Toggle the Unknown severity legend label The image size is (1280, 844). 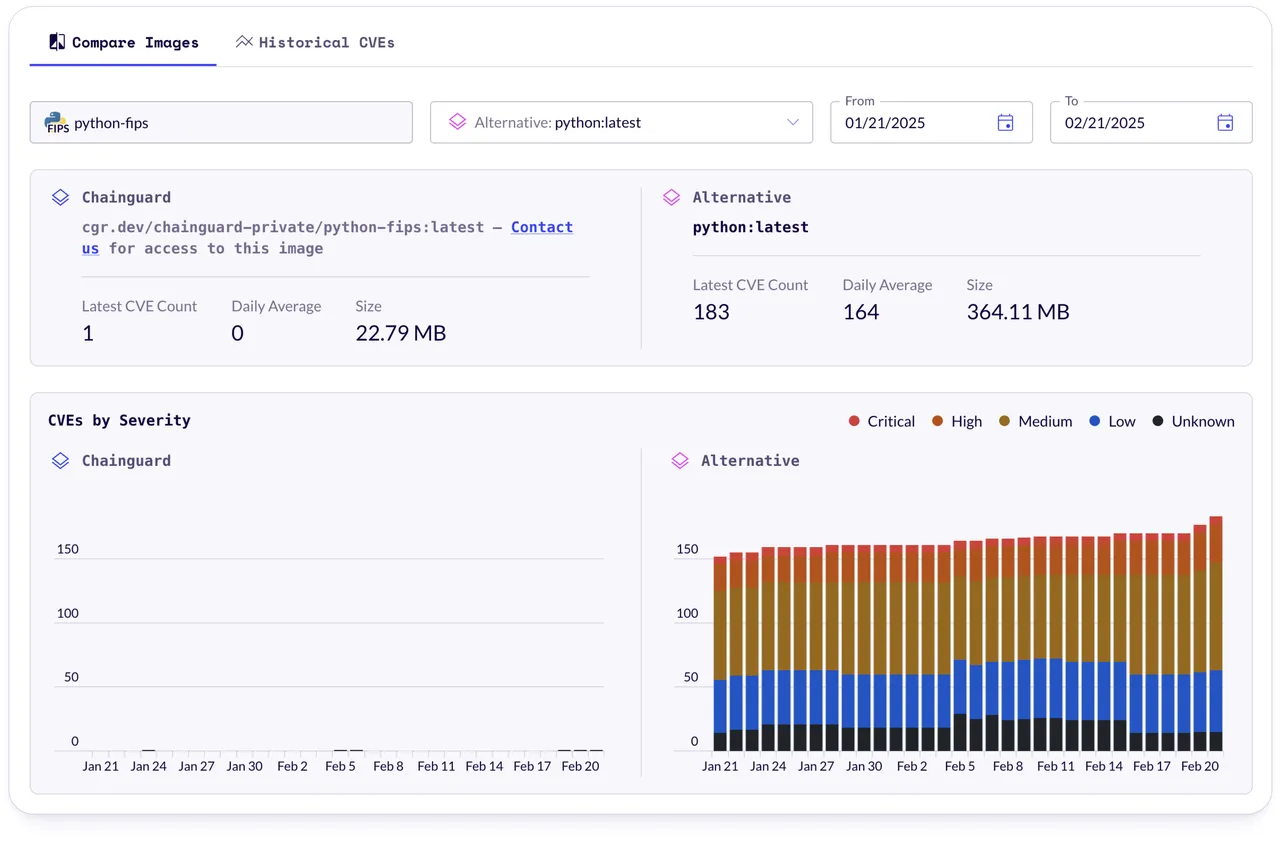(x=1203, y=421)
